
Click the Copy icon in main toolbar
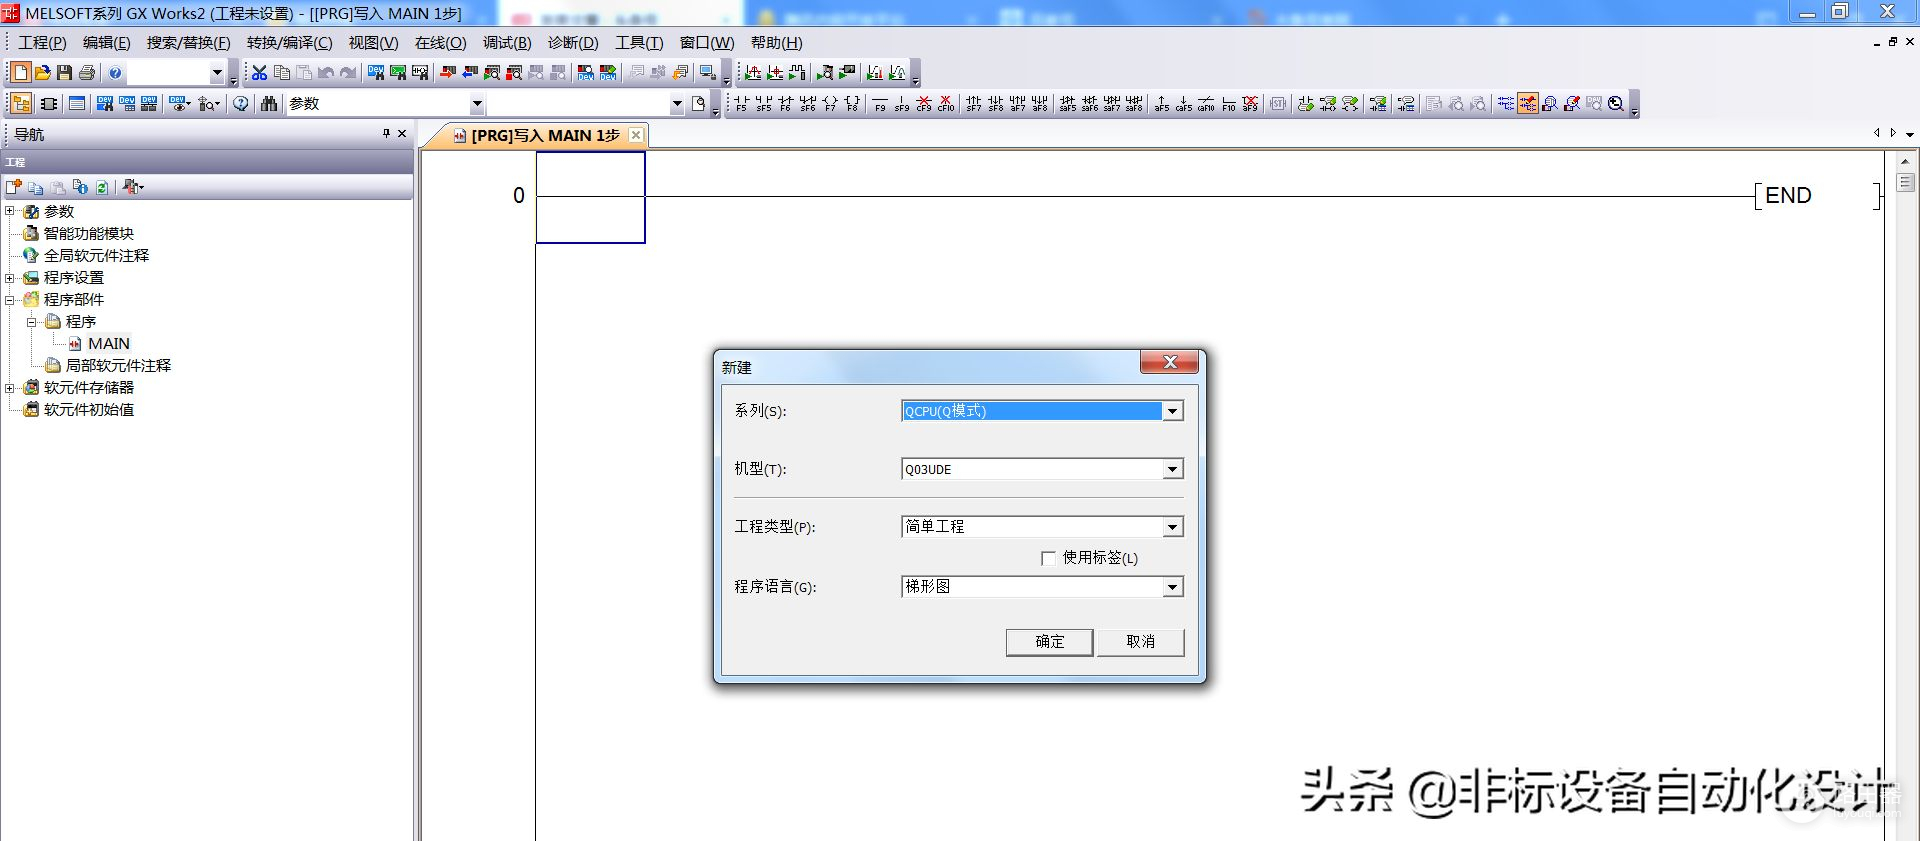282,72
